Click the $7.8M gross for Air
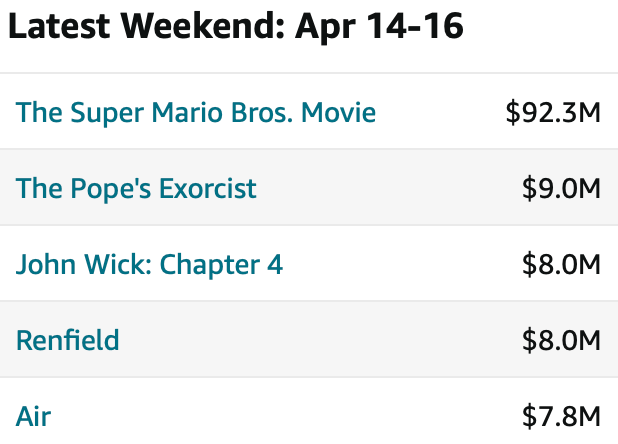618x444 pixels. [561, 415]
